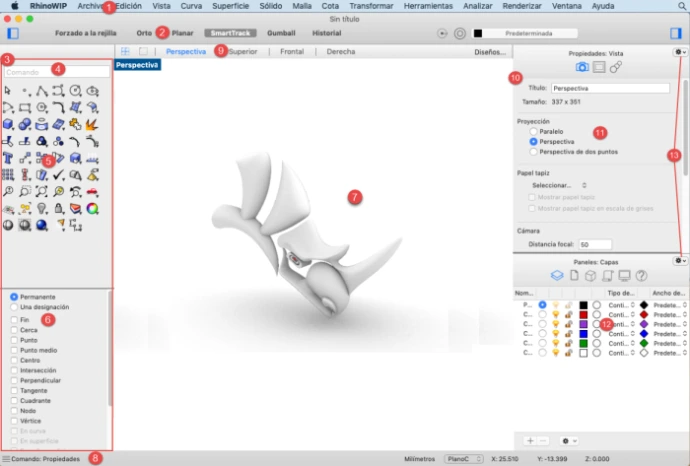Viewport: 690px width, 466px height.
Task: Enable the Tangente object snap
Action: pyautogui.click(x=14, y=391)
